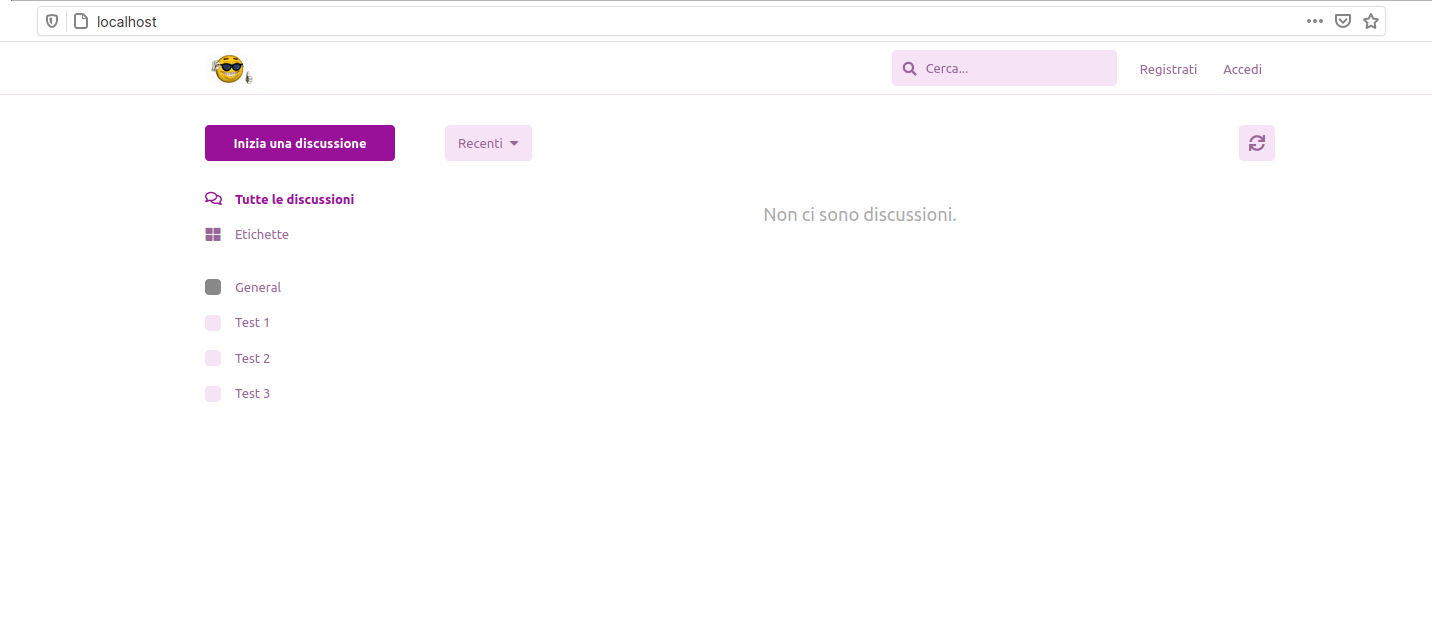Click the page info icon before localhost
The image size is (1432, 634).
pyautogui.click(x=81, y=21)
